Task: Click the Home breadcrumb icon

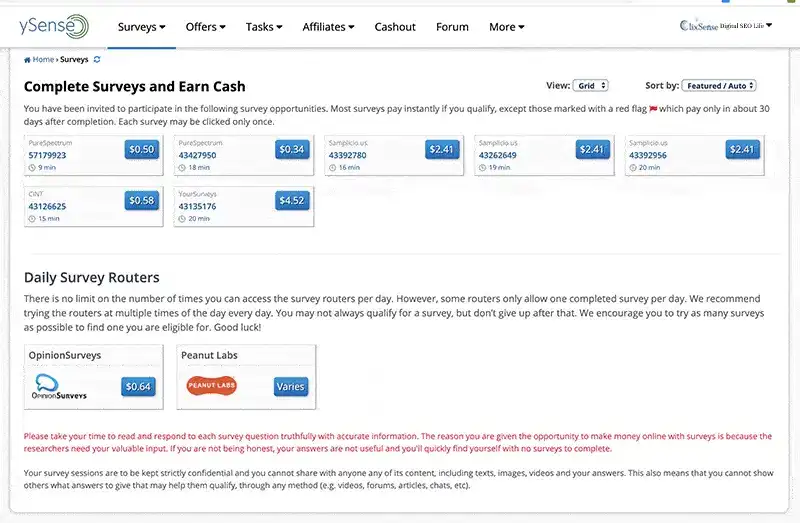Action: click(28, 60)
